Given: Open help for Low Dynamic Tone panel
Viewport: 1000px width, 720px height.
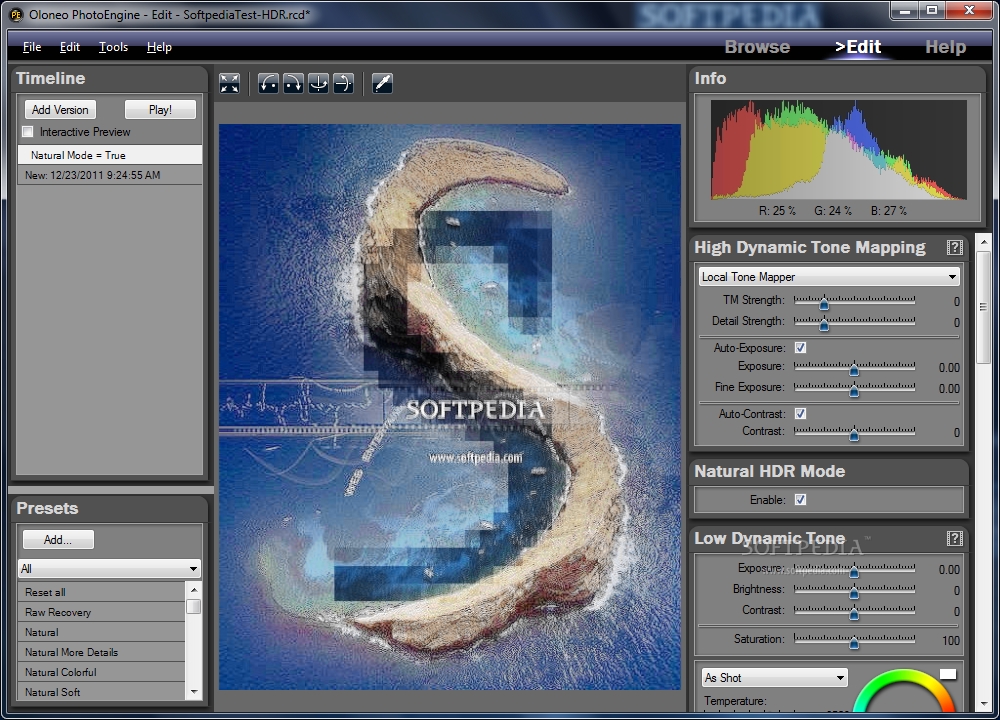Looking at the screenshot, I should (x=954, y=538).
